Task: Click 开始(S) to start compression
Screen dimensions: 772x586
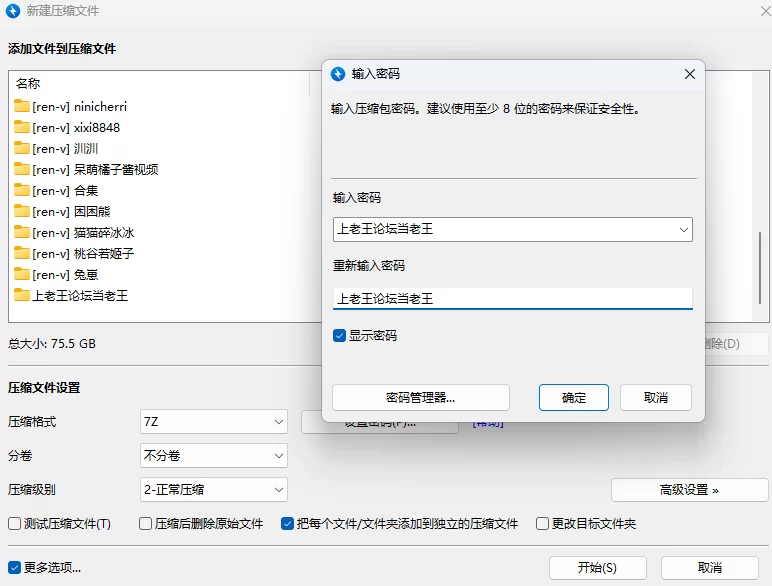Action: pyautogui.click(x=597, y=568)
